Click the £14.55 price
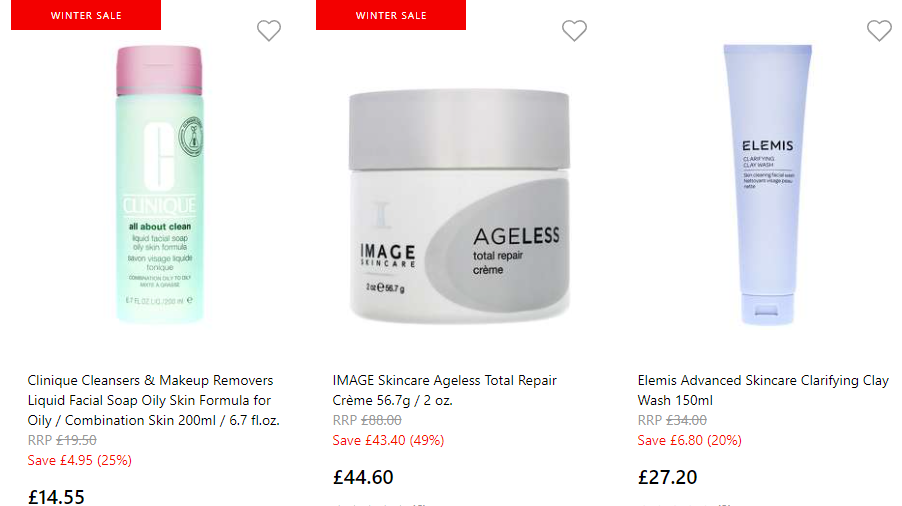 [56, 496]
